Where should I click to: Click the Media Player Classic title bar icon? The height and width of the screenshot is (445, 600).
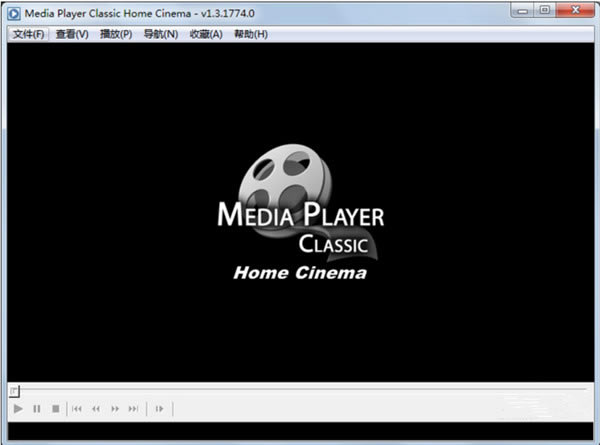coord(14,14)
